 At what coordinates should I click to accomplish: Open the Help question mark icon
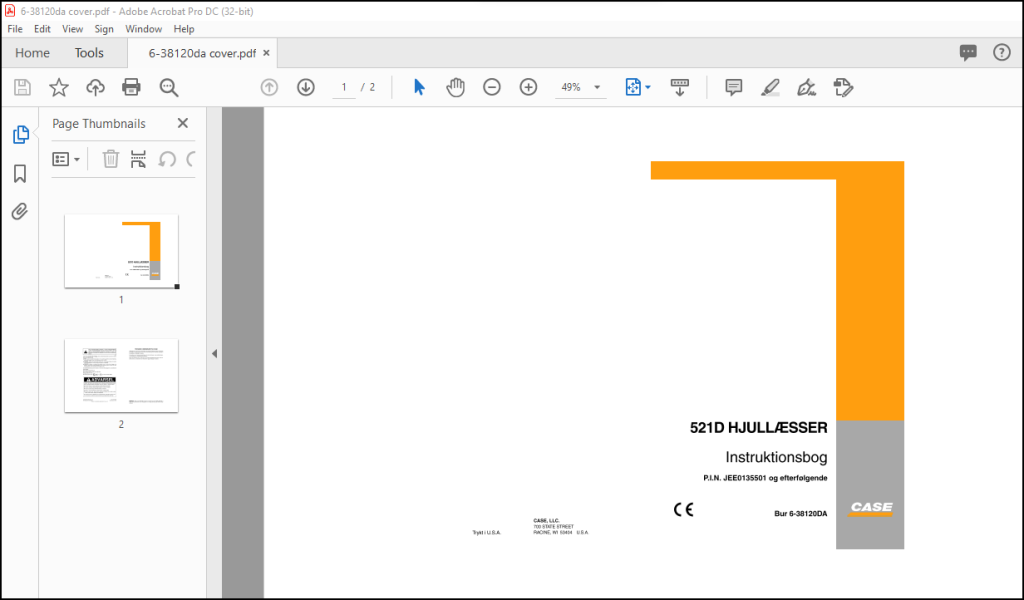(x=1002, y=53)
